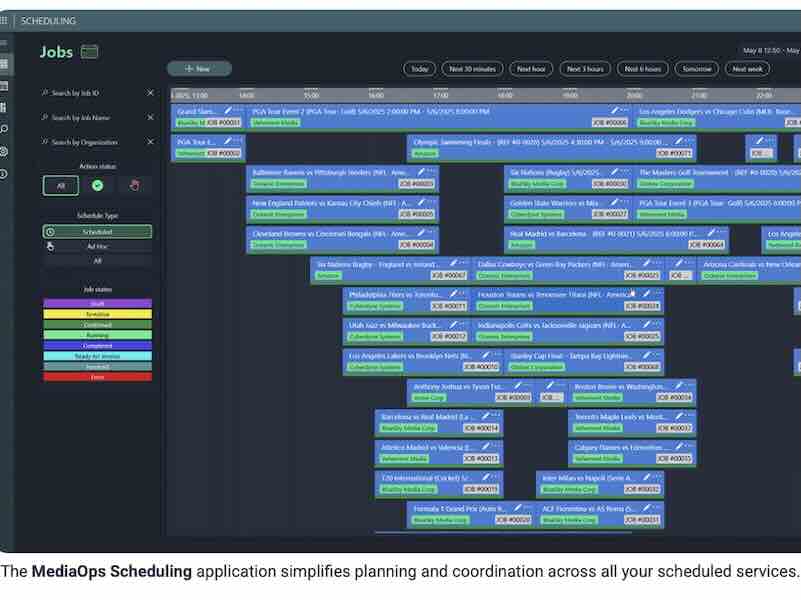Enable the Scheduled schedule type filter

pos(95,231)
